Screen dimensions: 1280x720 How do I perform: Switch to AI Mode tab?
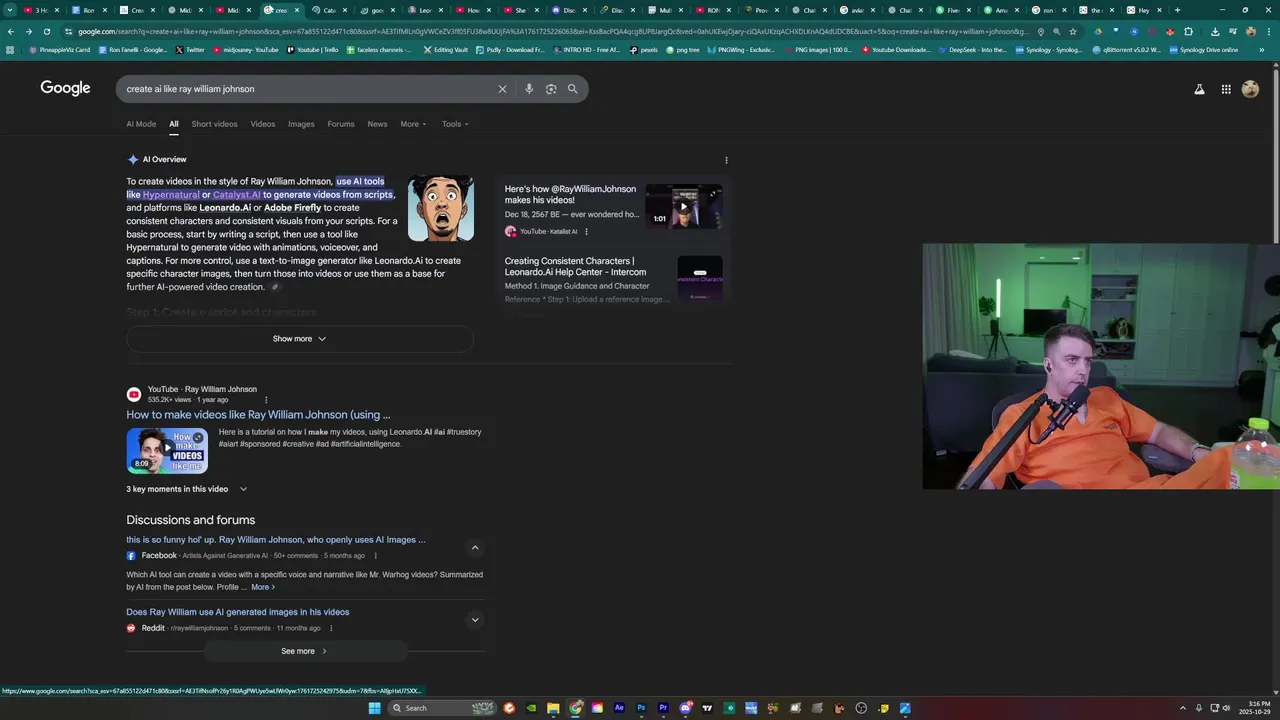pos(141,124)
